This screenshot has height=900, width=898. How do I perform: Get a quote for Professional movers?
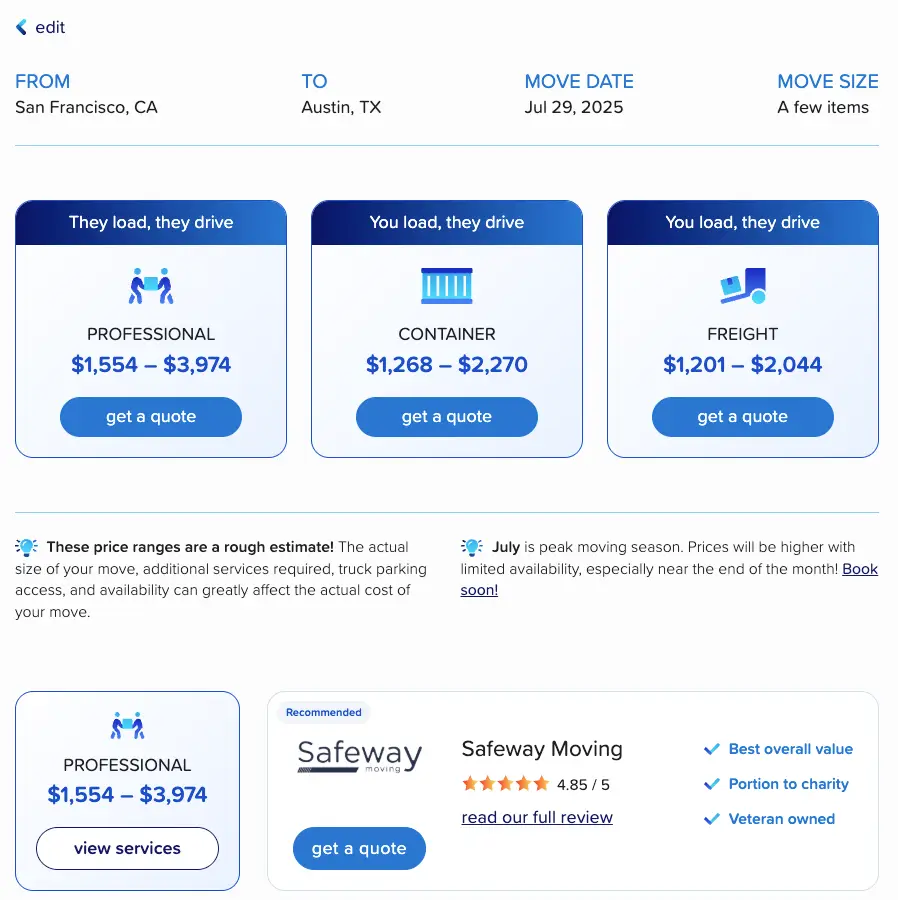click(151, 417)
